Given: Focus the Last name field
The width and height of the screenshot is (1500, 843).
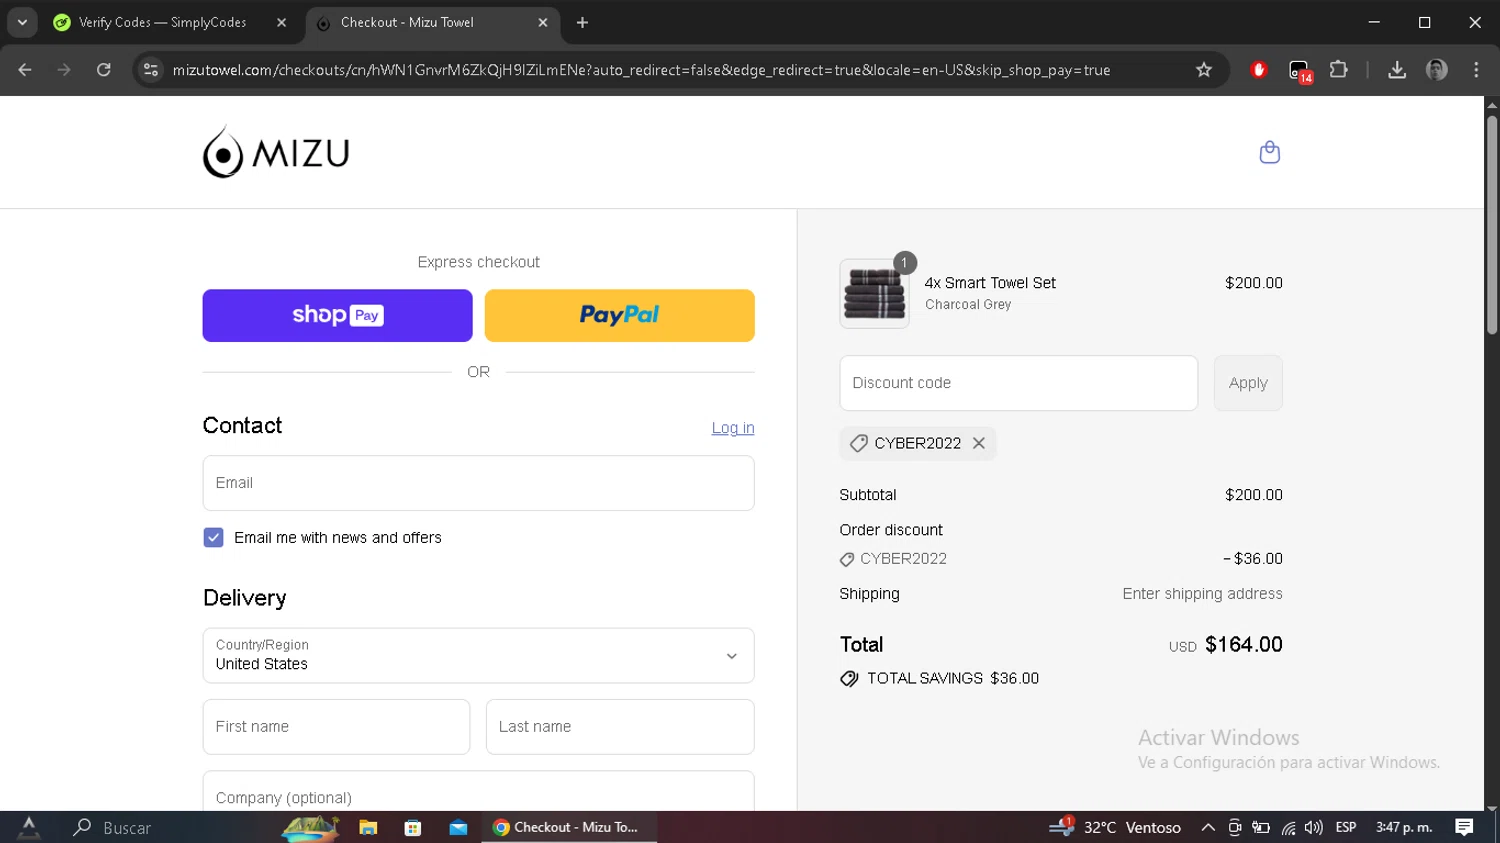Looking at the screenshot, I should point(620,727).
